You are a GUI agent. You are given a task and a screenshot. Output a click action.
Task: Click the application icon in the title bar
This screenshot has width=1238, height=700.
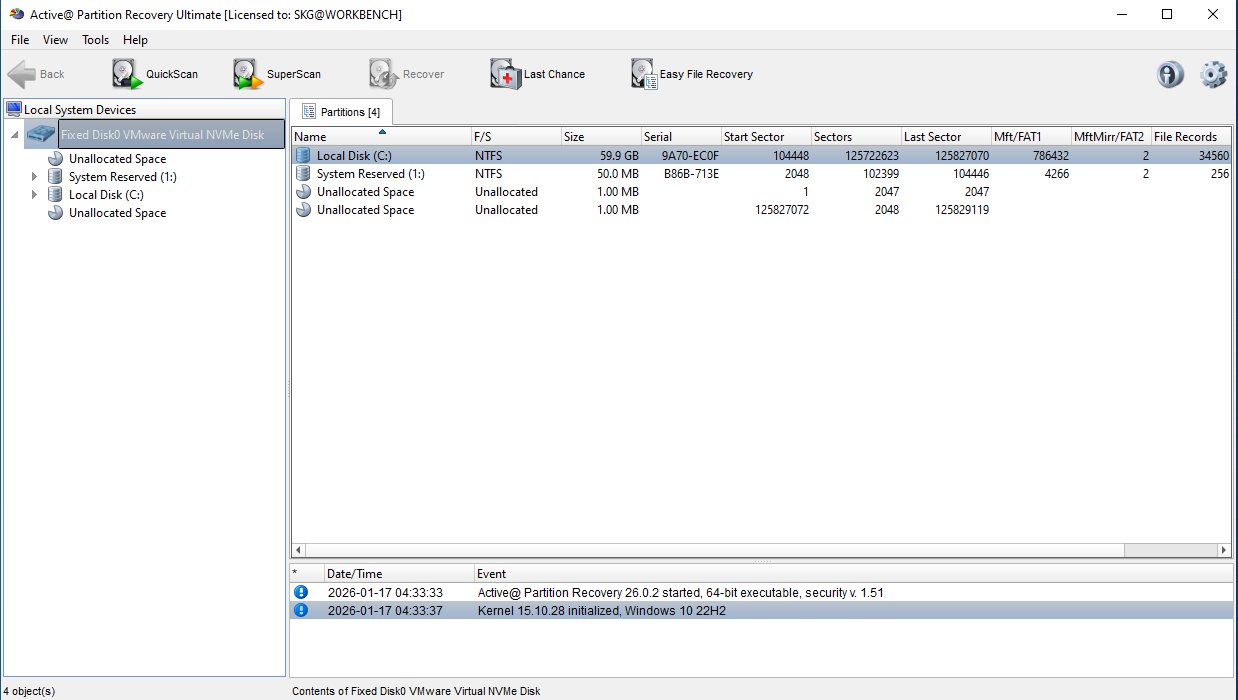16,14
